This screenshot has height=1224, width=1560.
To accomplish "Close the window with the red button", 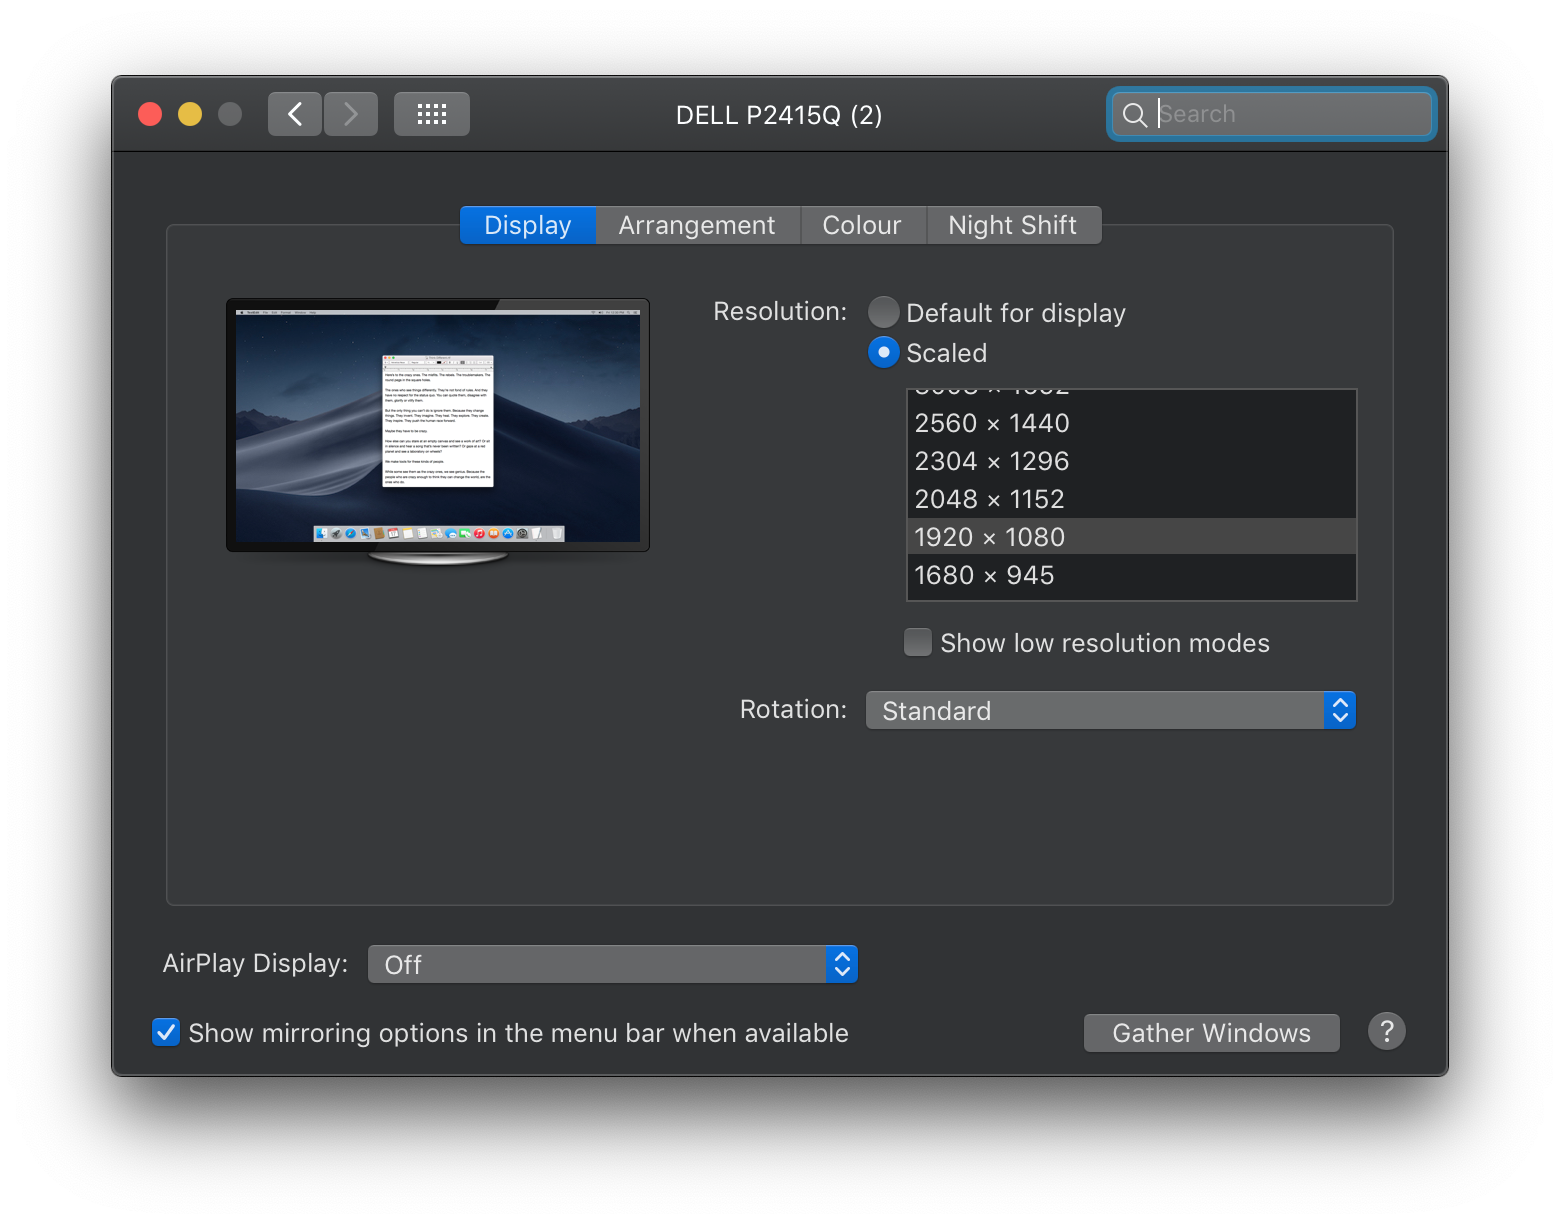I will point(150,114).
